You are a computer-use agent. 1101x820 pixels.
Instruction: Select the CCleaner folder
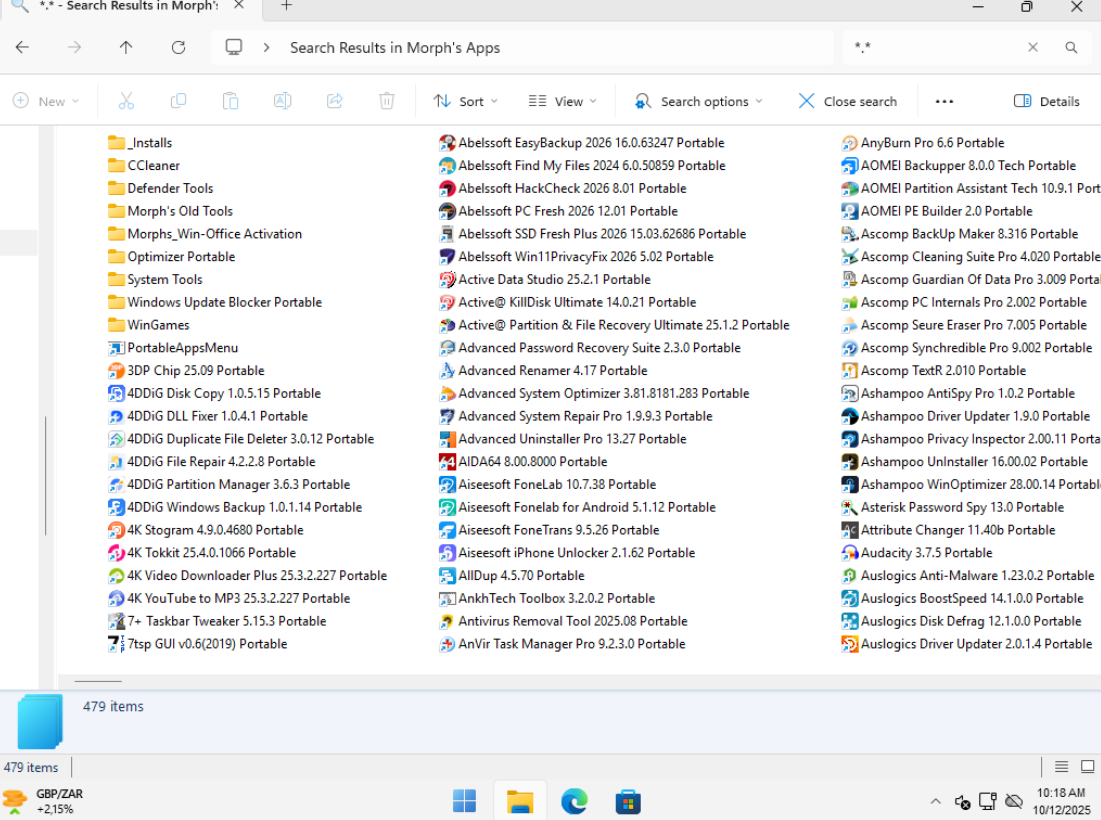153,166
